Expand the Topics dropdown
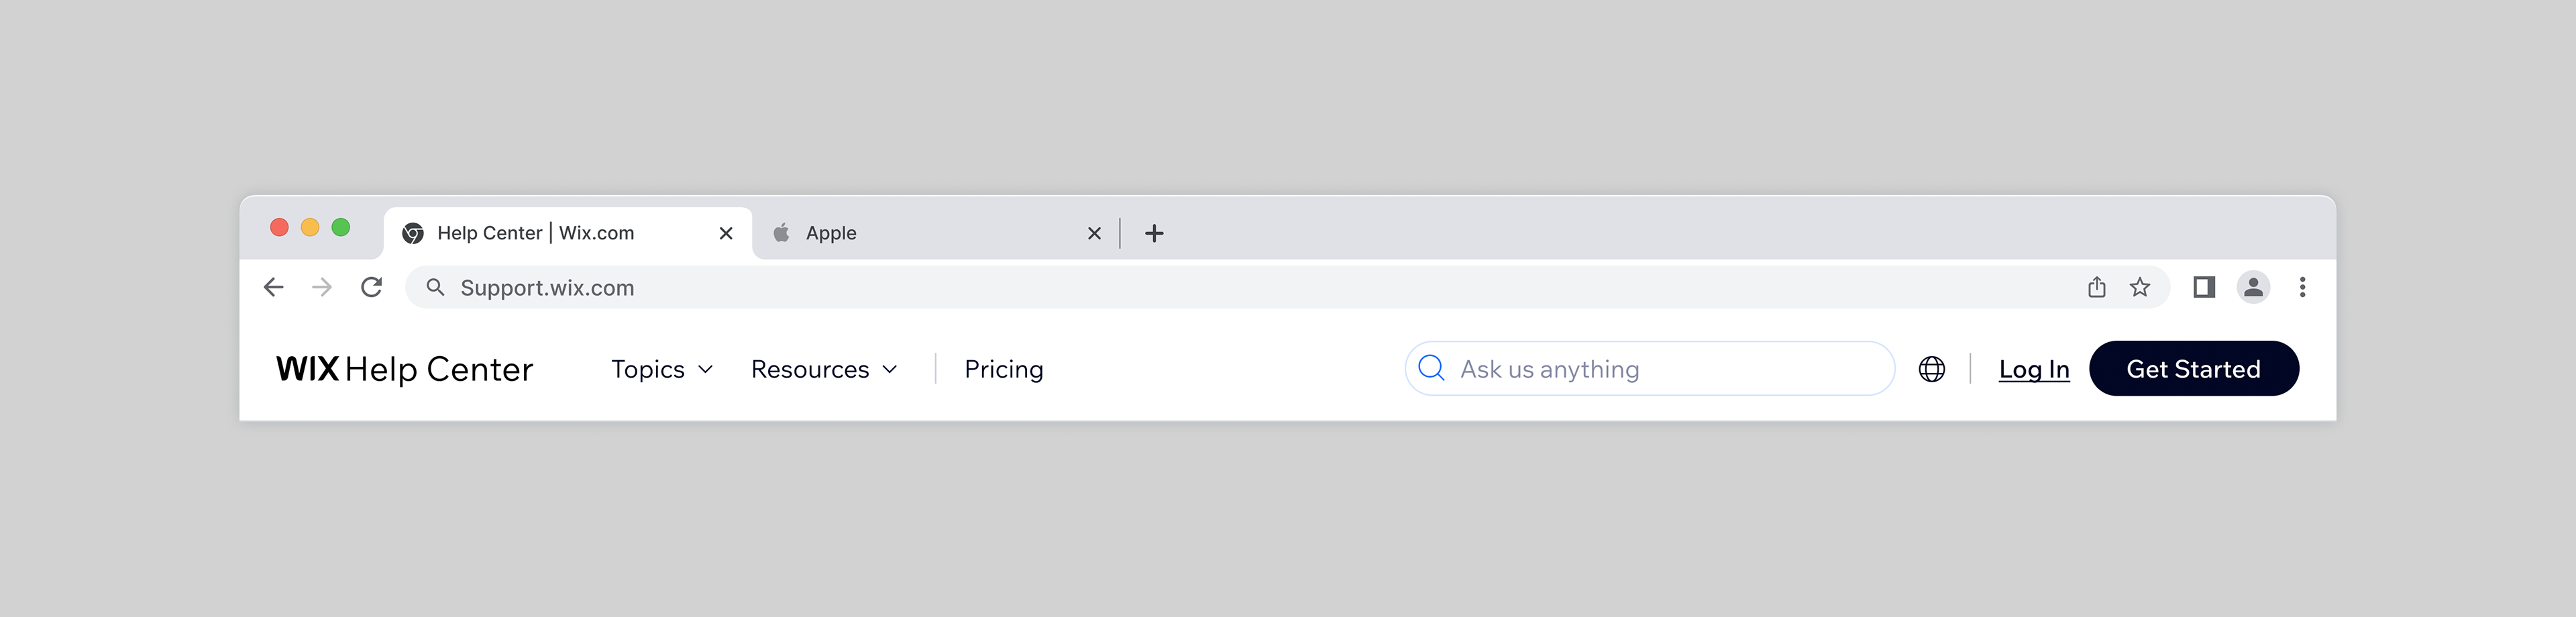The height and width of the screenshot is (617, 2576). [662, 369]
